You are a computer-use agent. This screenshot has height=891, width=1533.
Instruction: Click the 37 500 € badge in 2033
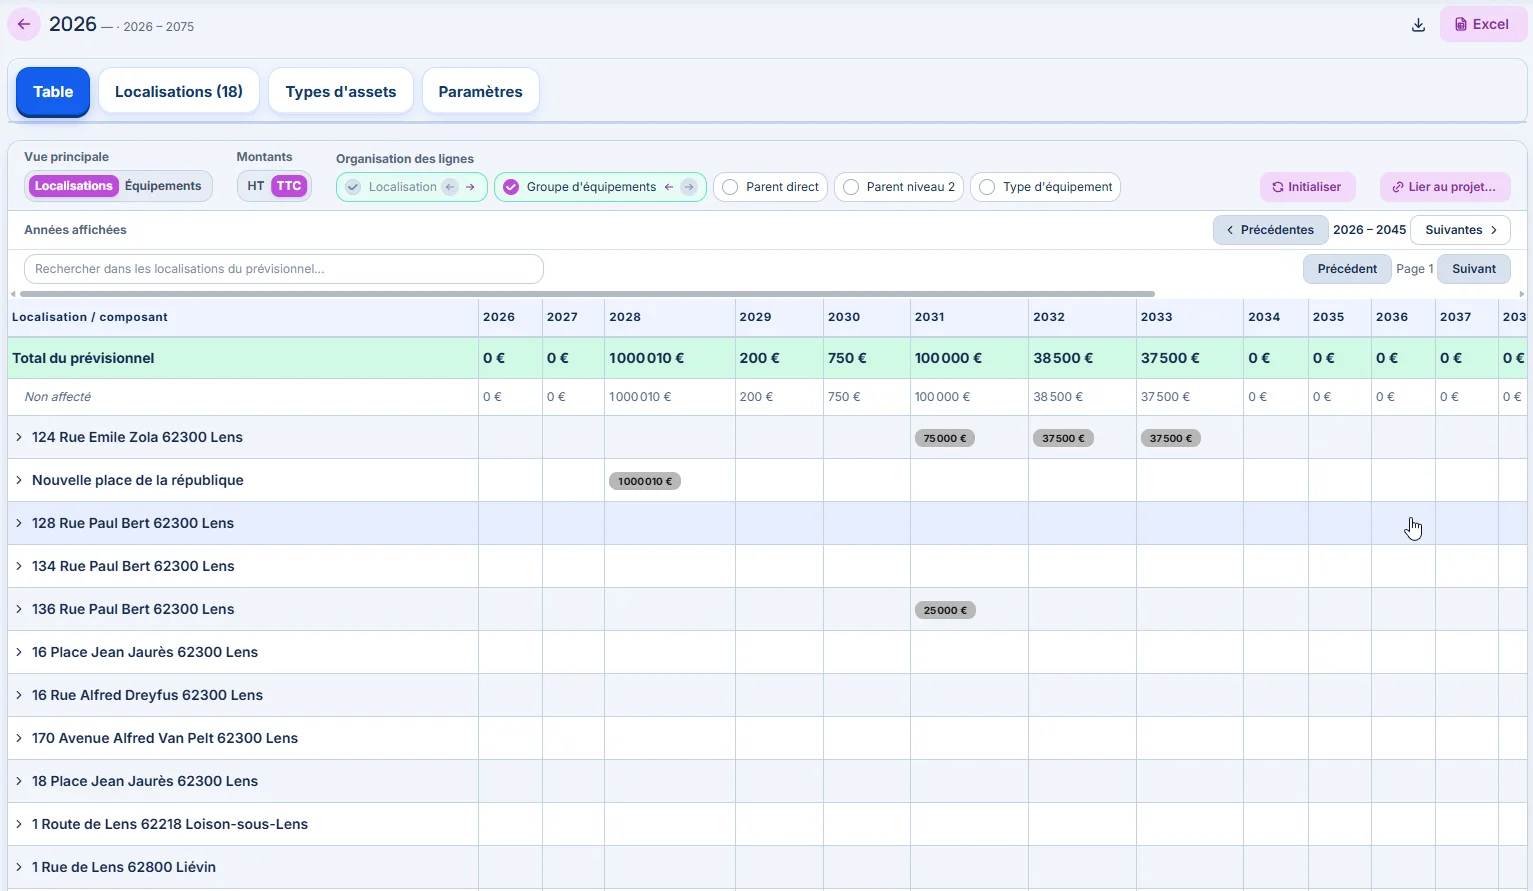1170,438
